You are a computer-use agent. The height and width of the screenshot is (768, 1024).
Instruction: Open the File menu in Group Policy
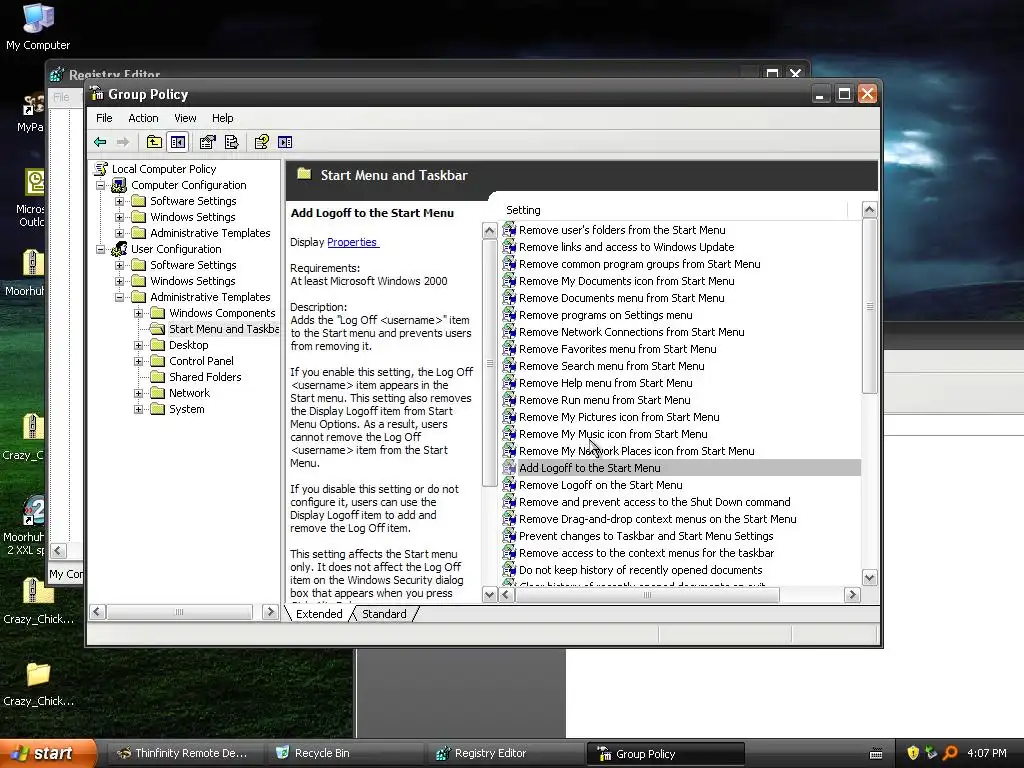point(104,118)
